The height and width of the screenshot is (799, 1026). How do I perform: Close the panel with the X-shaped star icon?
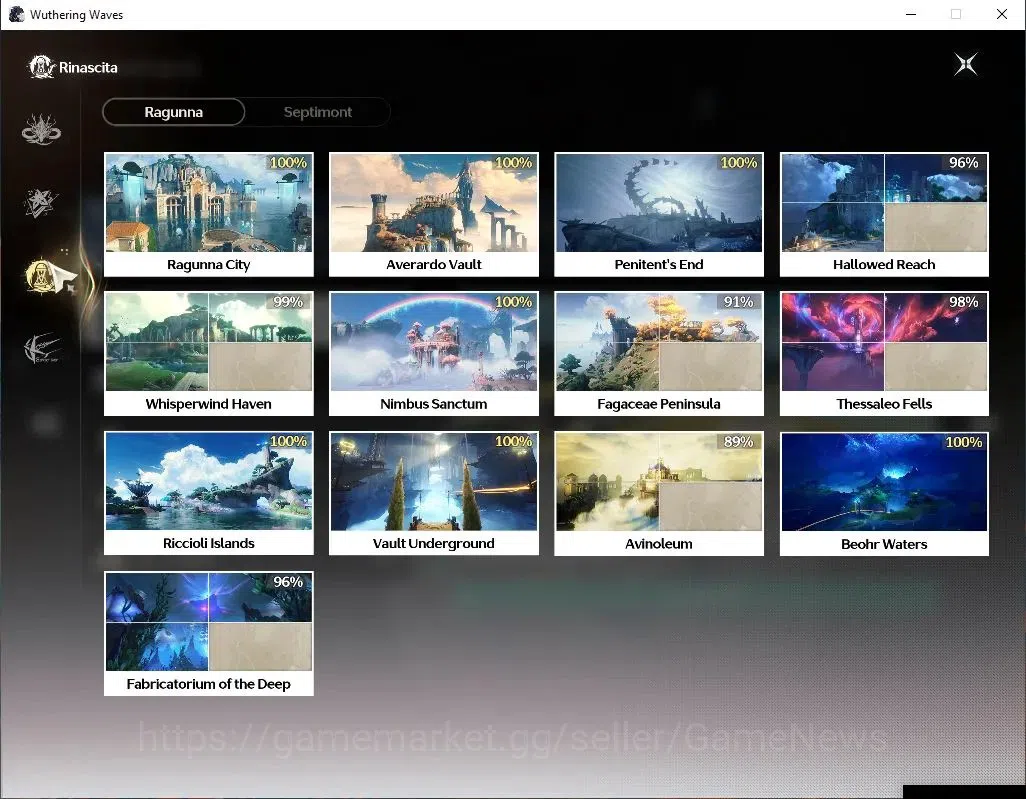point(966,64)
